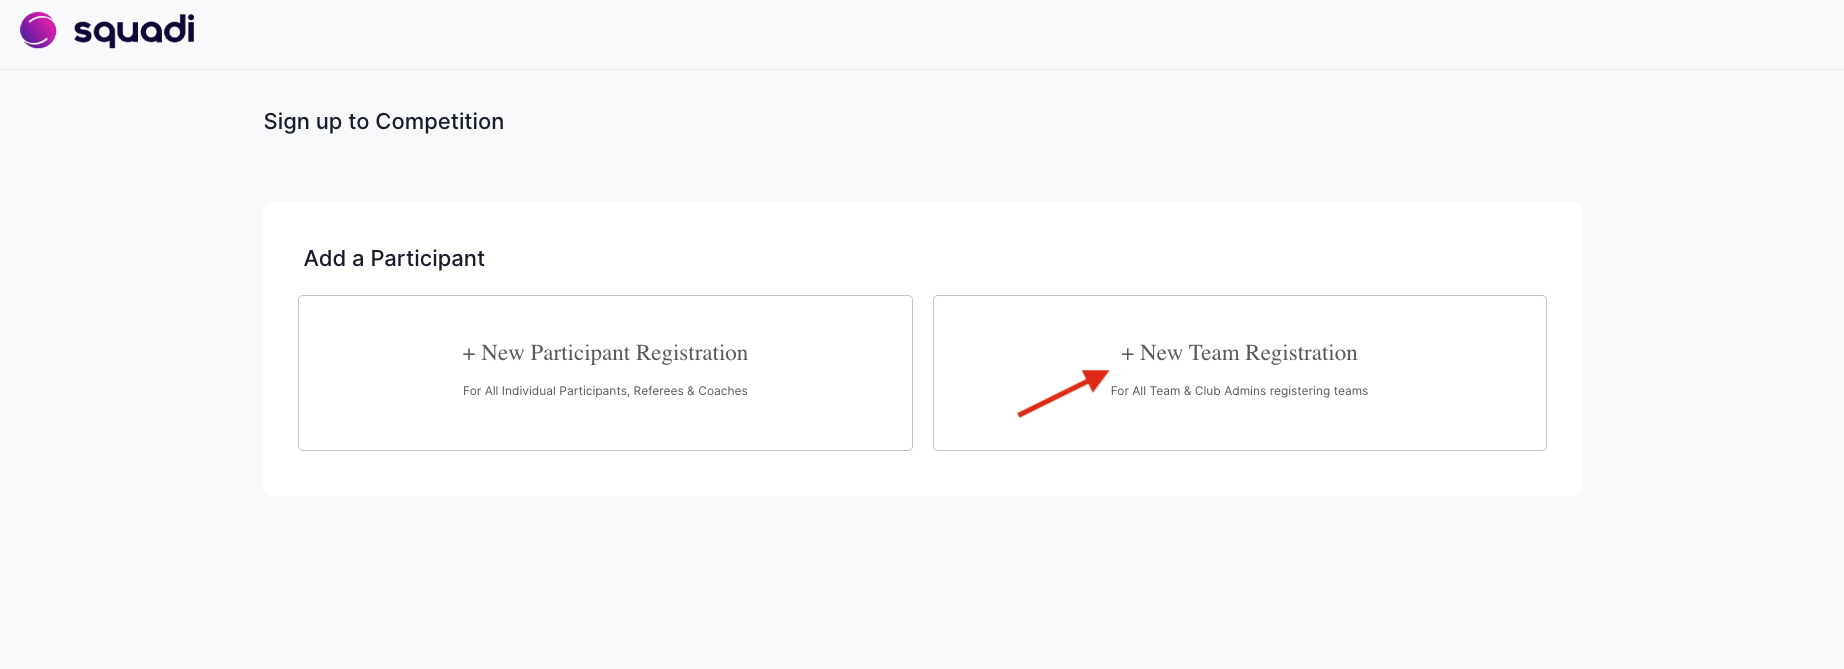The width and height of the screenshot is (1844, 669).
Task: Click the words "registering teams" in team card
Action: [1319, 391]
